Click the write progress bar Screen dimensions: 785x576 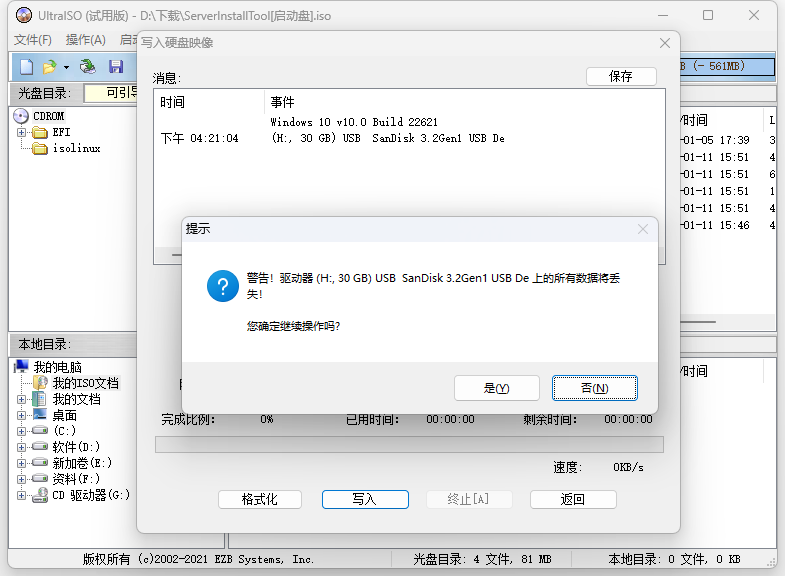(410, 444)
